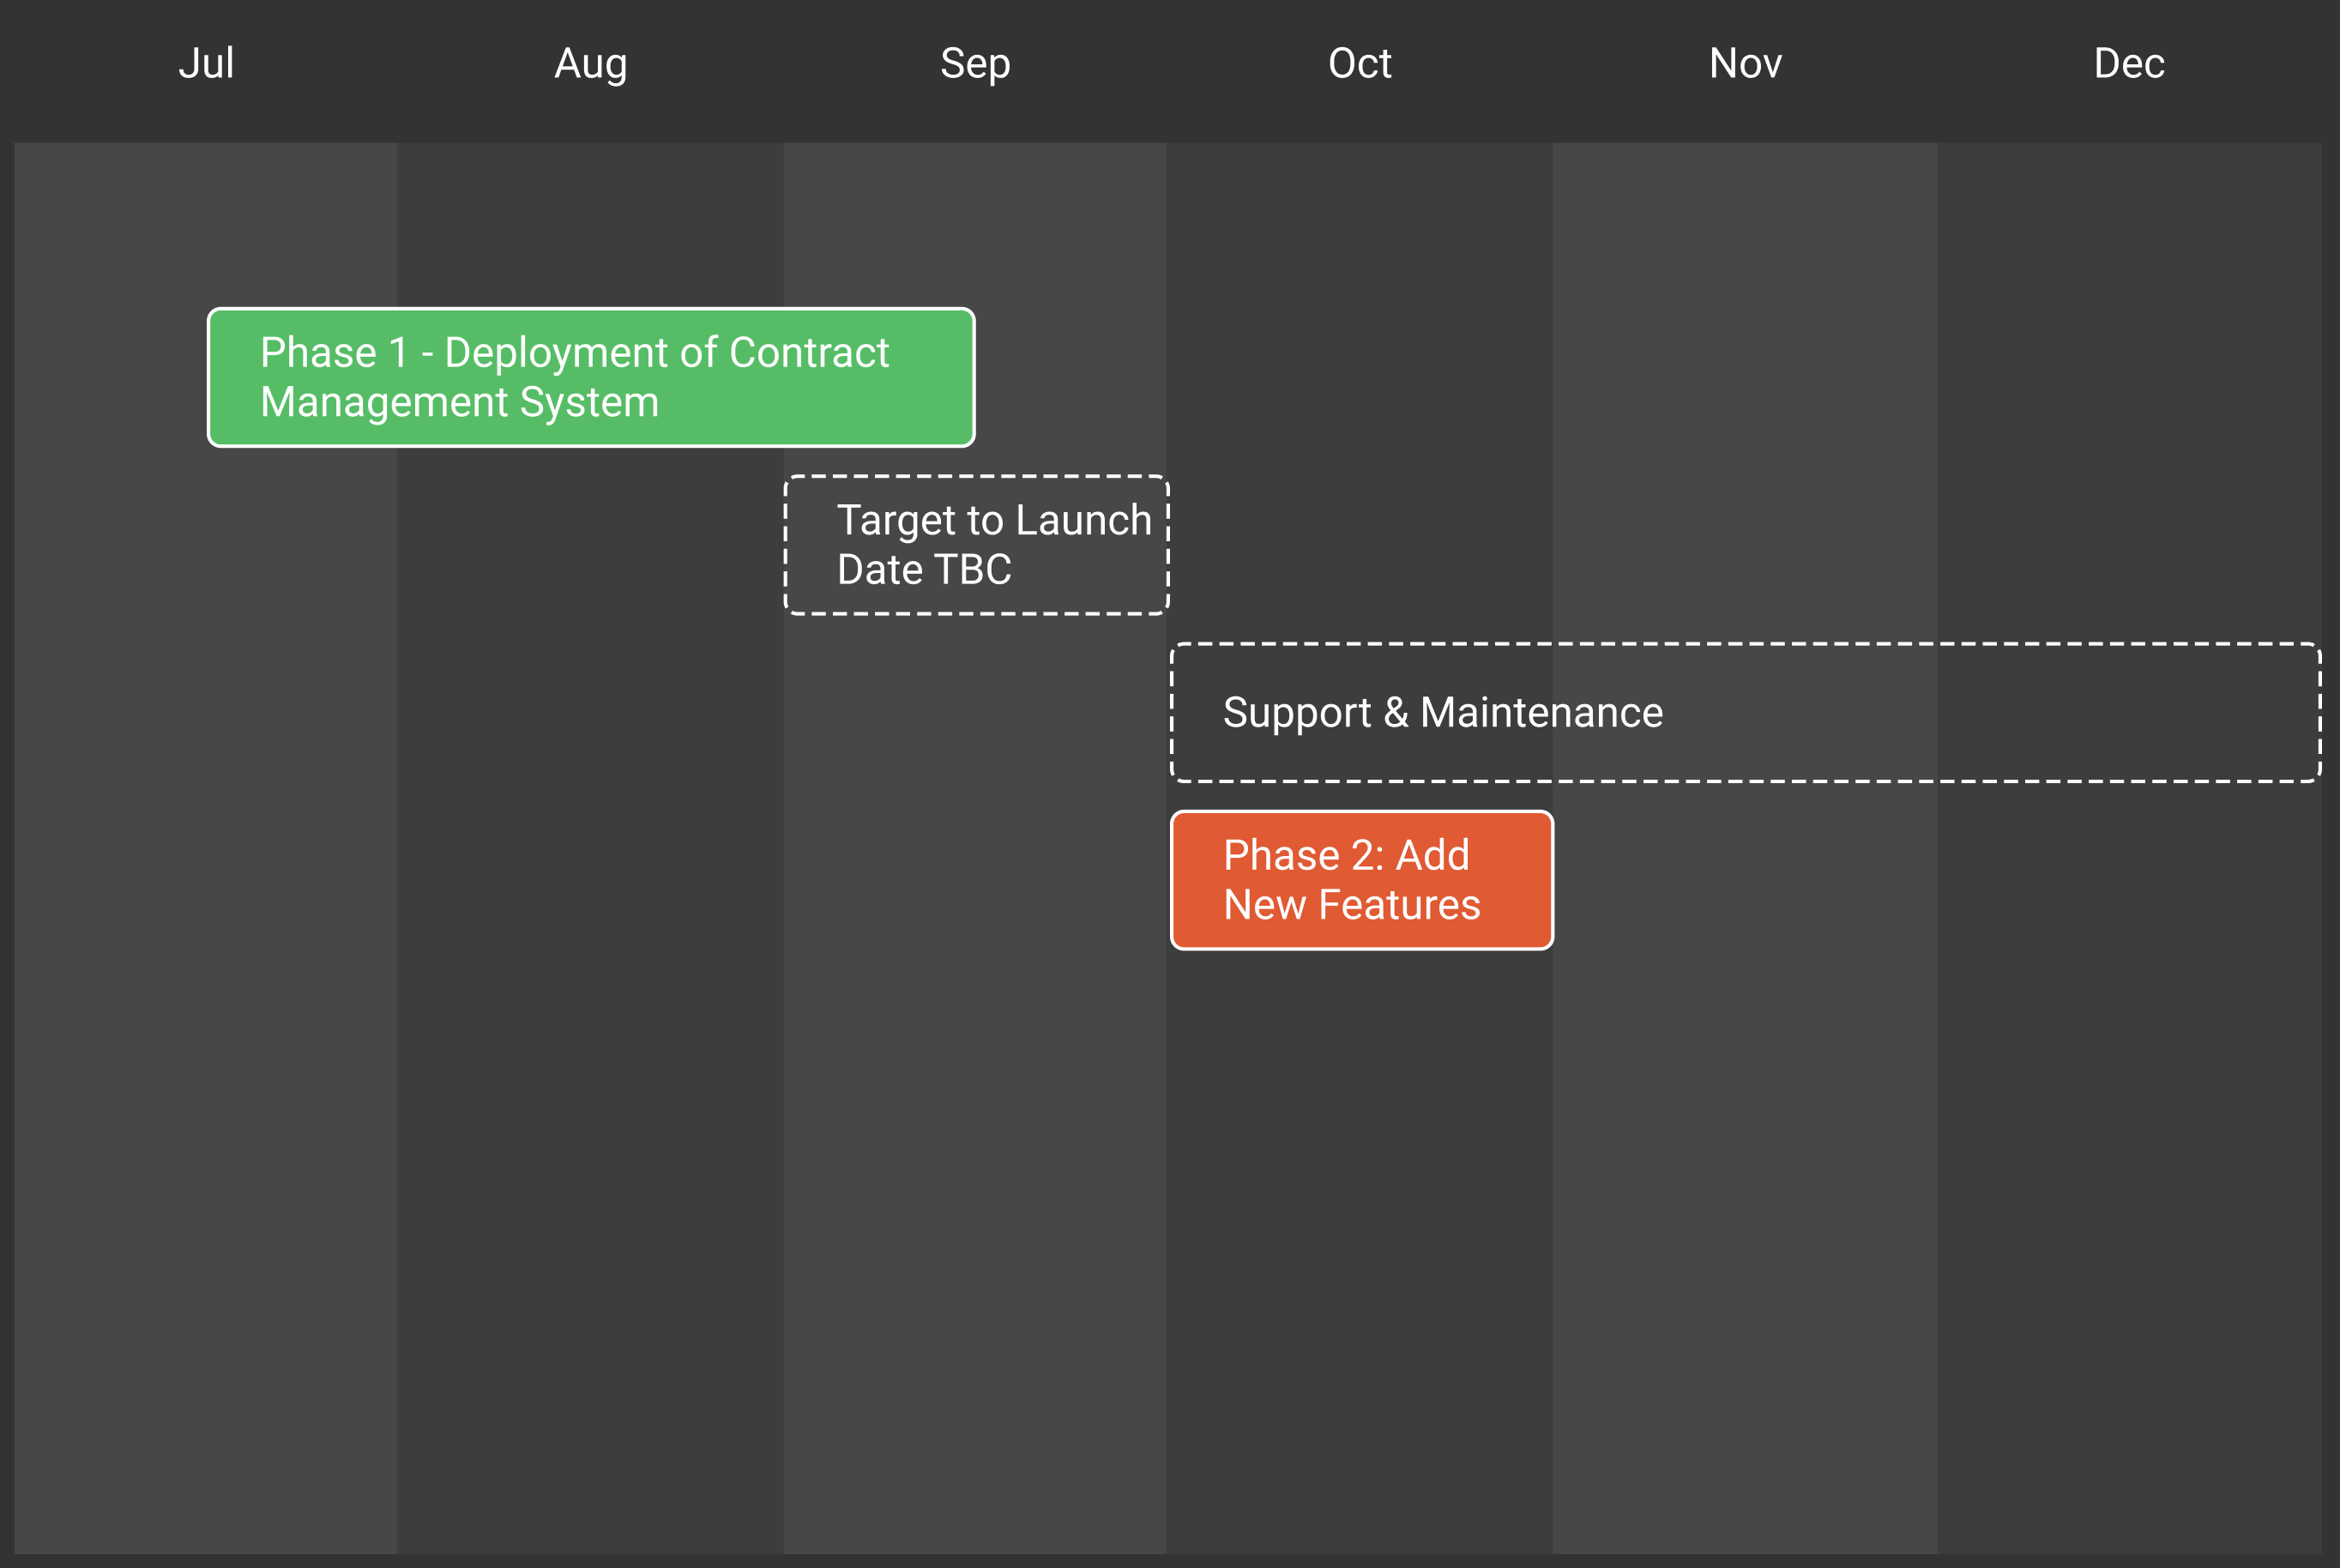Viewport: 2340px width, 1568px height.
Task: Click the "Date TBC" text
Action: click(x=924, y=570)
